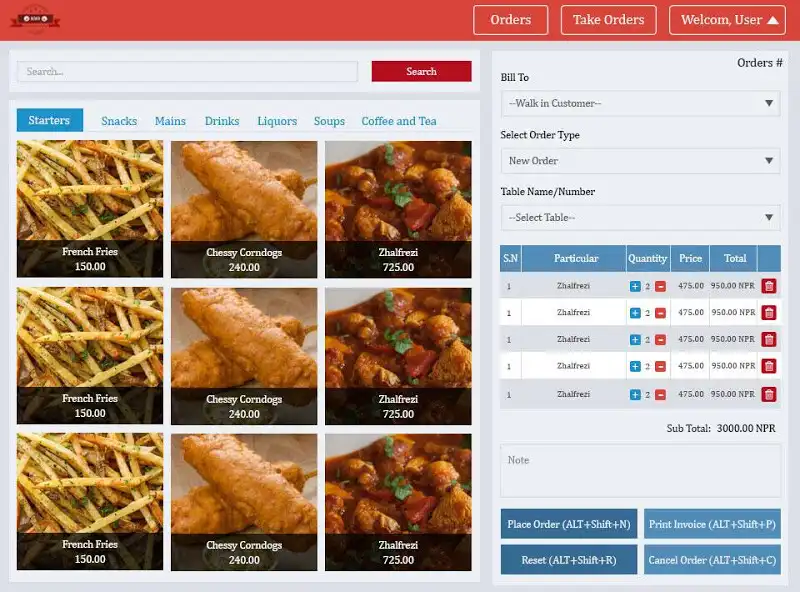Click the Place Order button
Screen dimensions: 800x592
point(568,524)
